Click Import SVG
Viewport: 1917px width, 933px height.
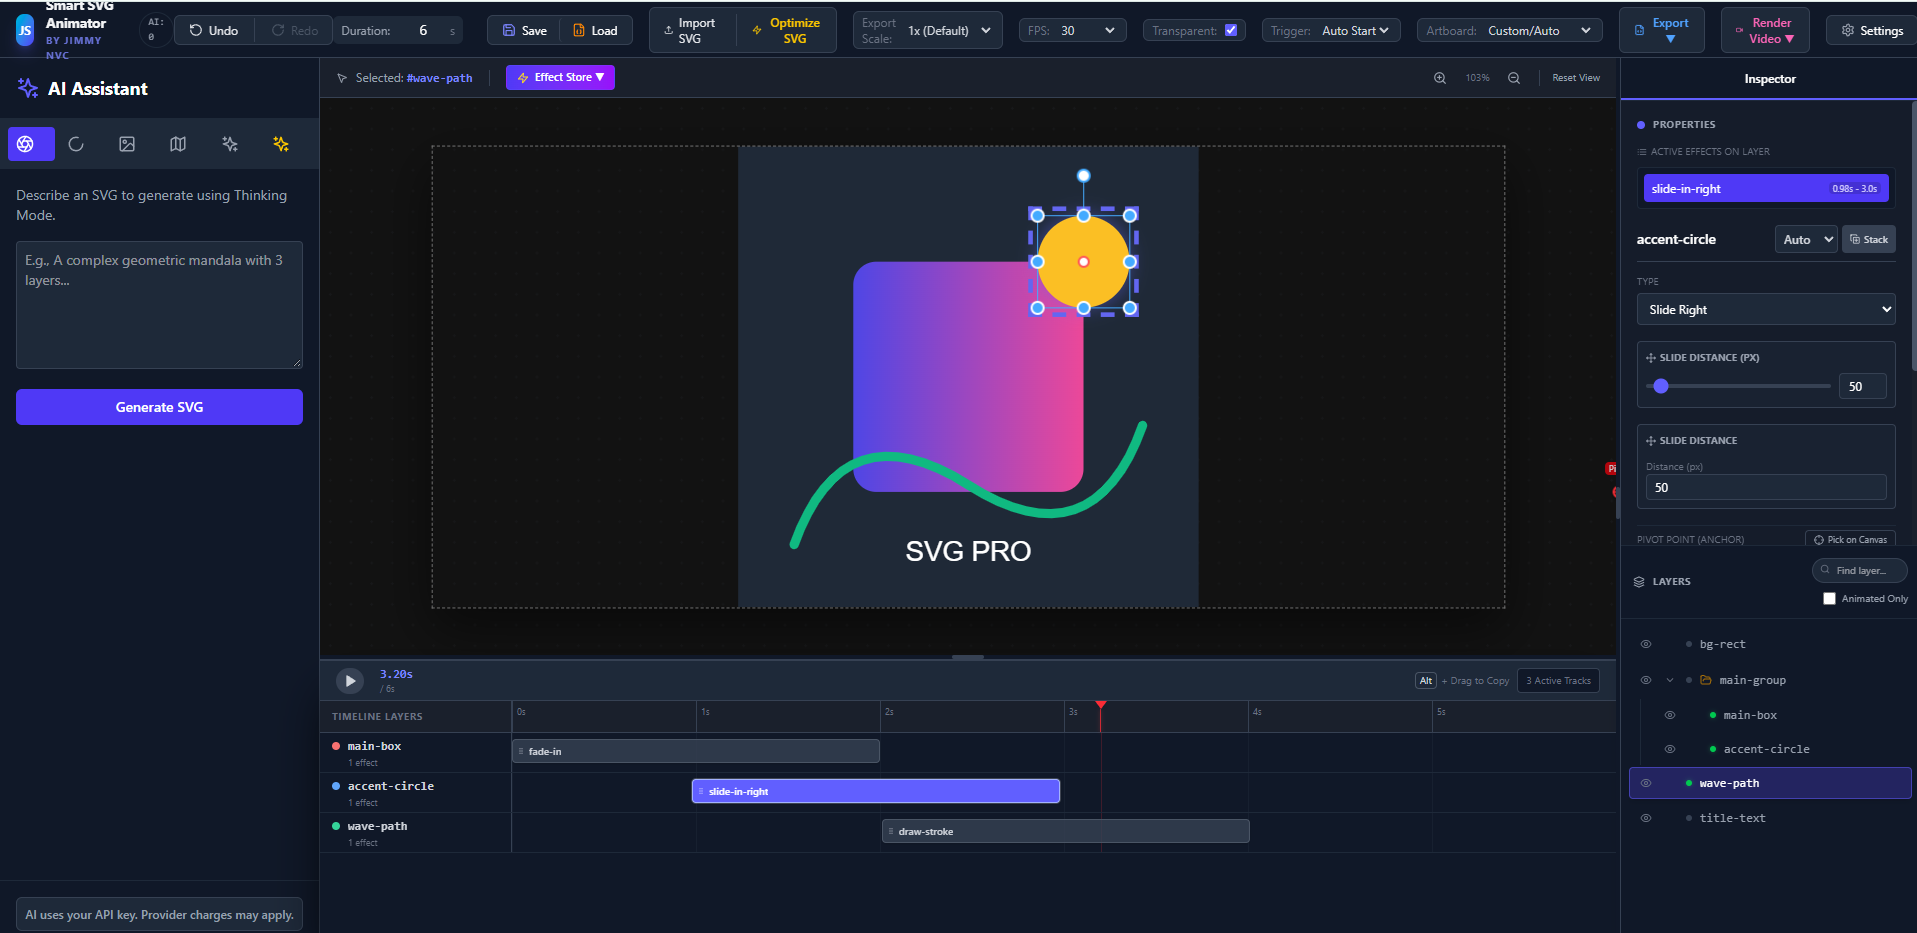[x=691, y=31]
